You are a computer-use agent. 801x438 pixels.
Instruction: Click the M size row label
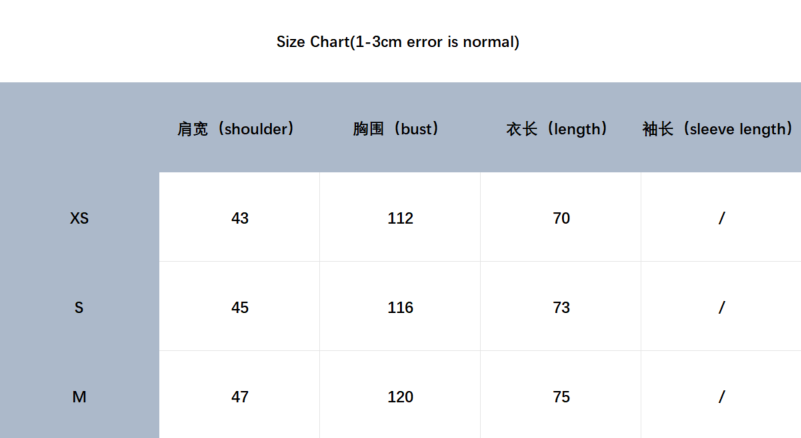[x=79, y=397]
